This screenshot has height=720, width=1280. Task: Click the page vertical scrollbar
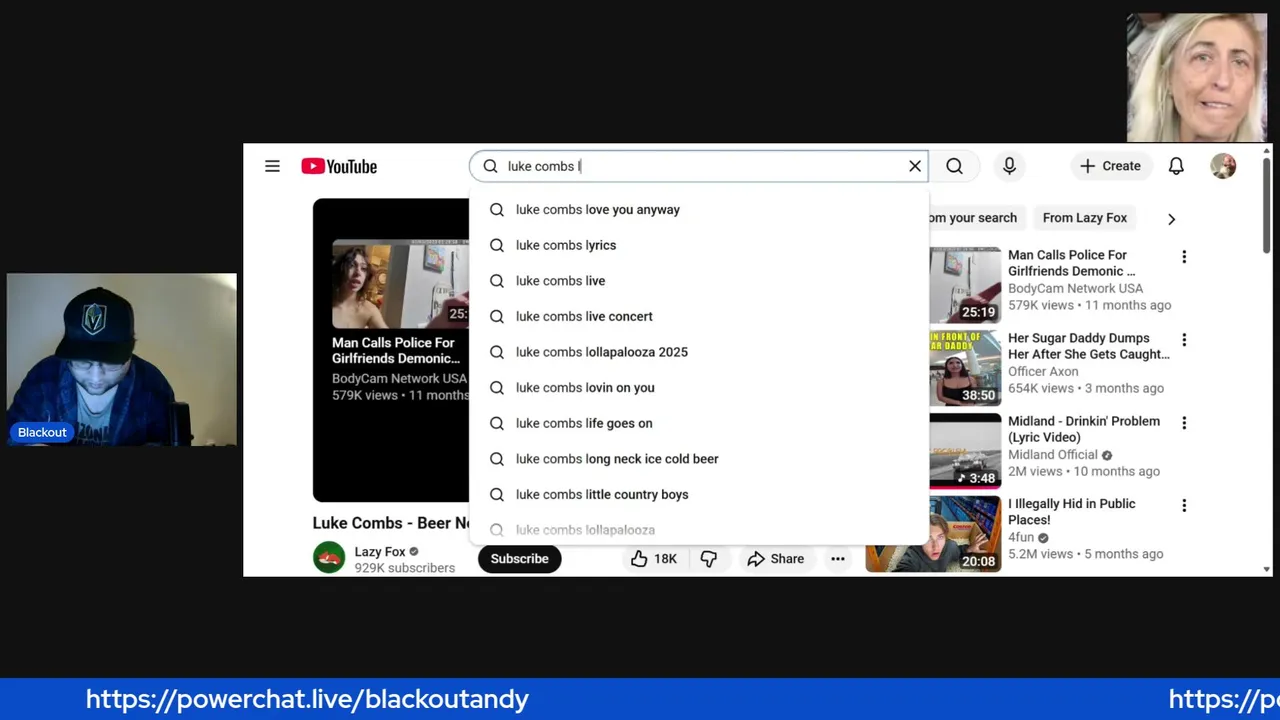tap(1266, 205)
